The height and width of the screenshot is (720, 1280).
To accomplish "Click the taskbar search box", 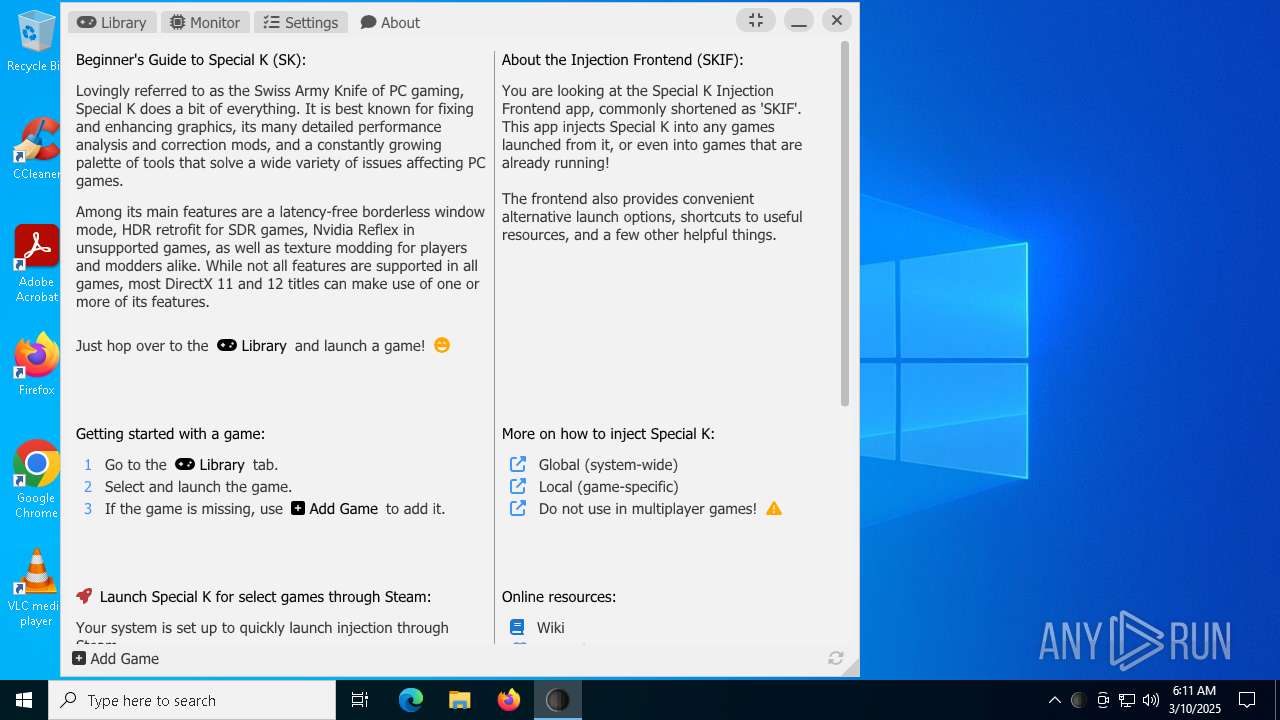I will tap(192, 700).
